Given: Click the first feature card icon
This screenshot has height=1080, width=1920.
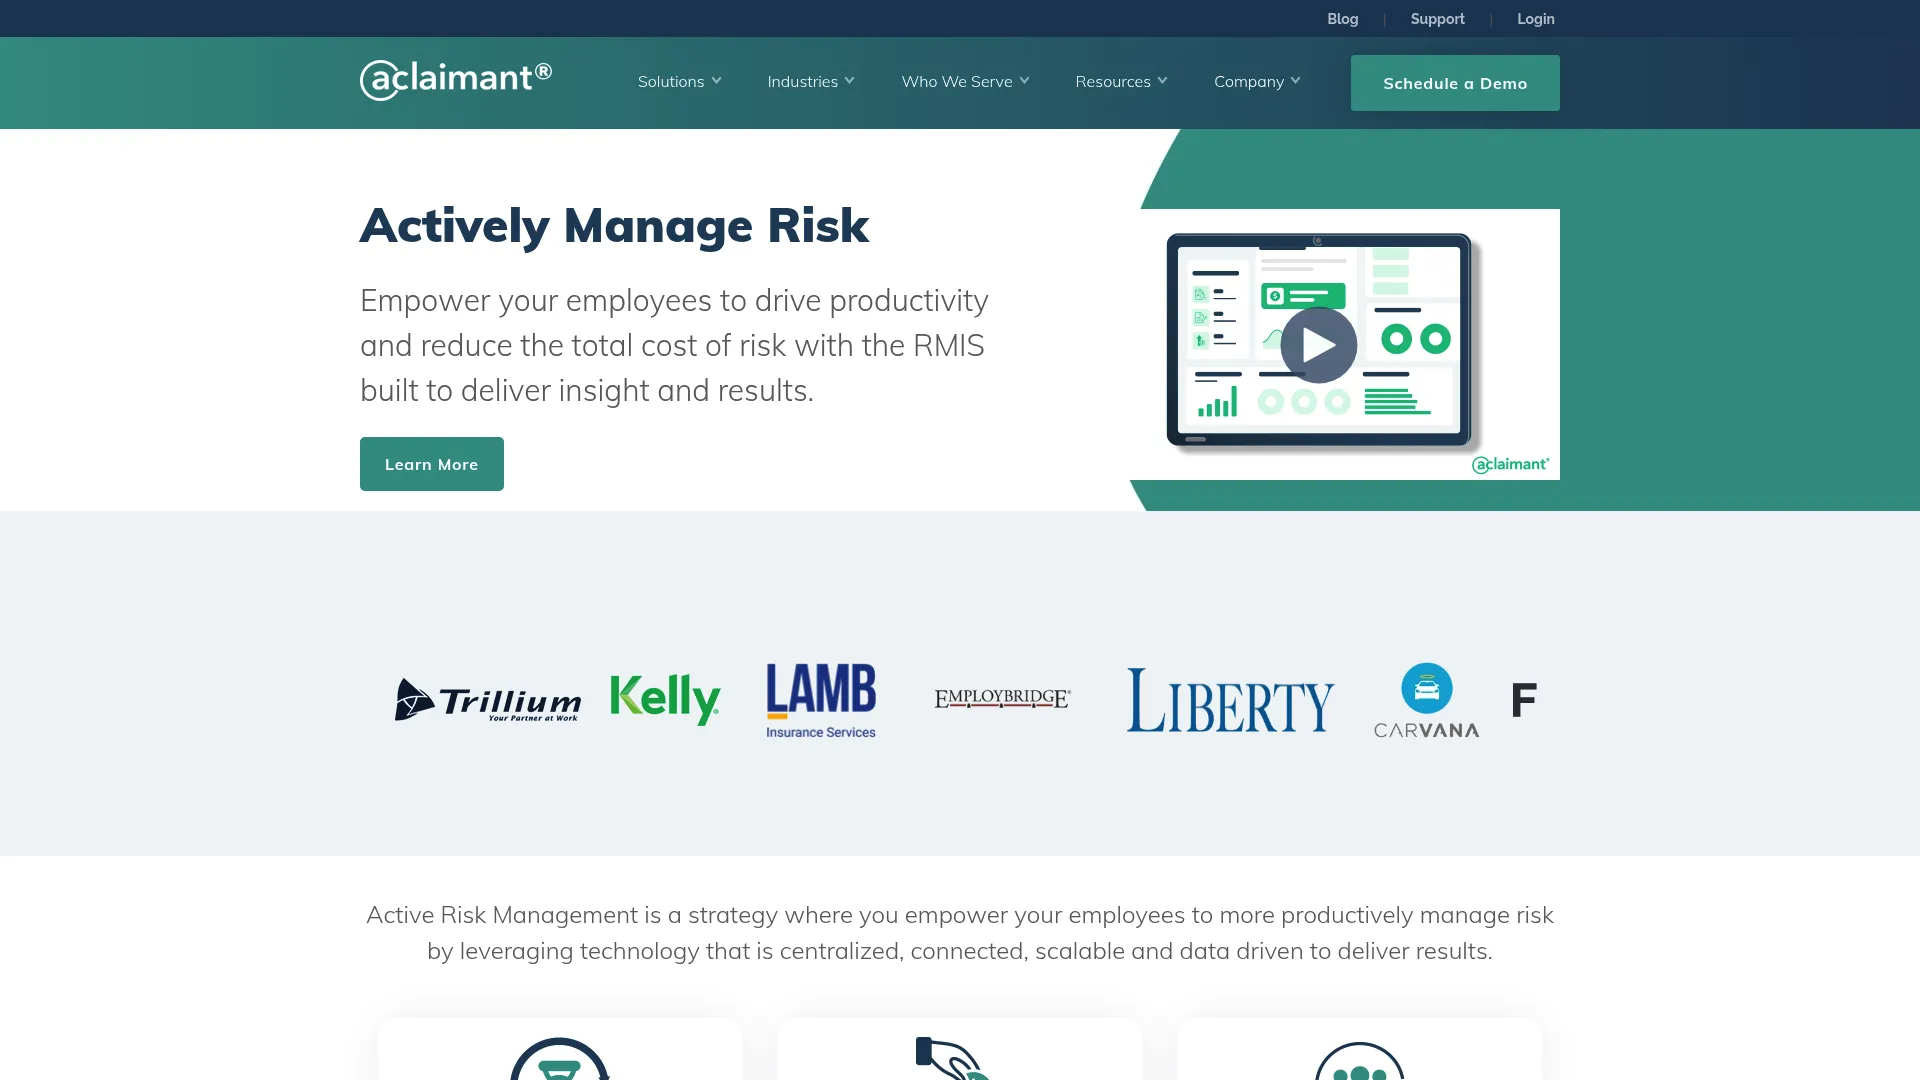Looking at the screenshot, I should pyautogui.click(x=560, y=1059).
